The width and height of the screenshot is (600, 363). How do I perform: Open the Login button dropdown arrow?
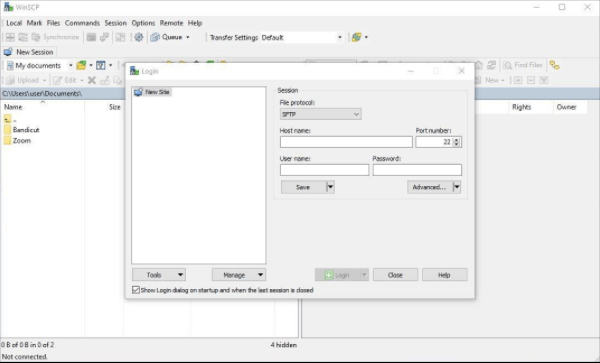click(364, 275)
